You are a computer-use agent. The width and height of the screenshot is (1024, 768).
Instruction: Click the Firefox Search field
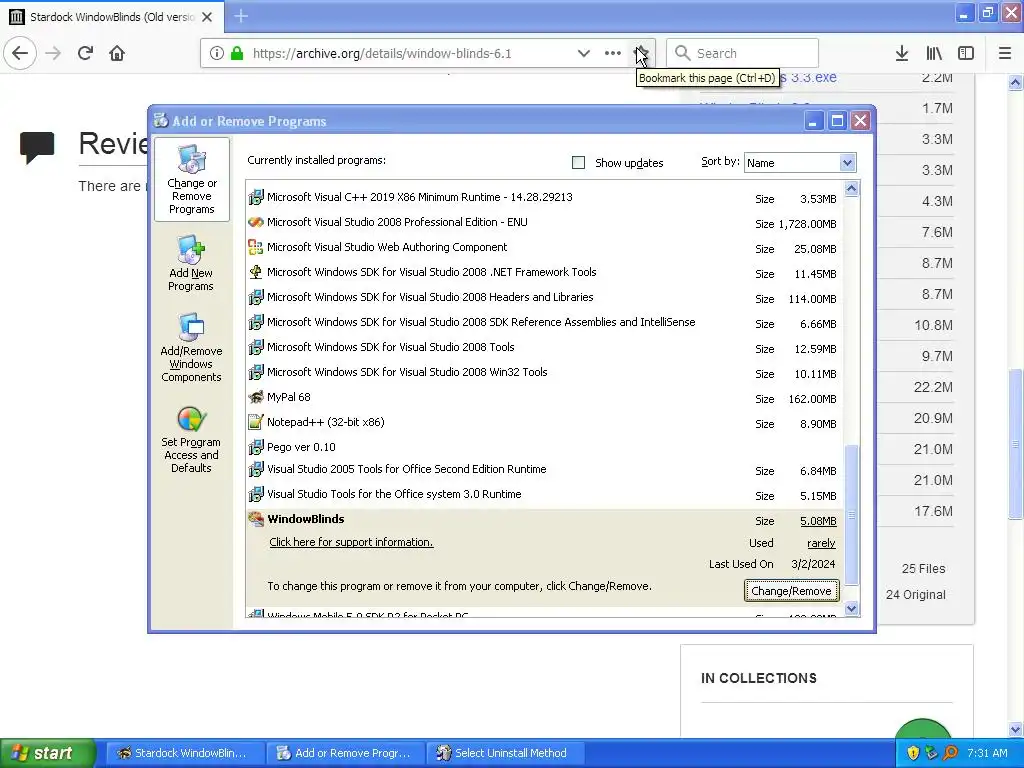(x=742, y=53)
